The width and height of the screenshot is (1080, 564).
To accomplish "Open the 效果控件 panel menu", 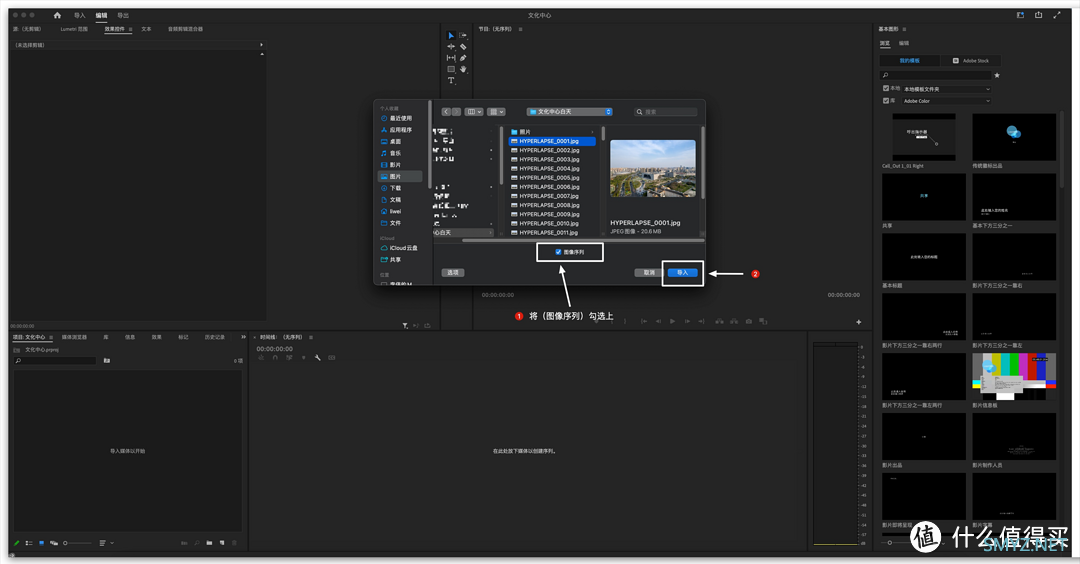I will tap(130, 29).
